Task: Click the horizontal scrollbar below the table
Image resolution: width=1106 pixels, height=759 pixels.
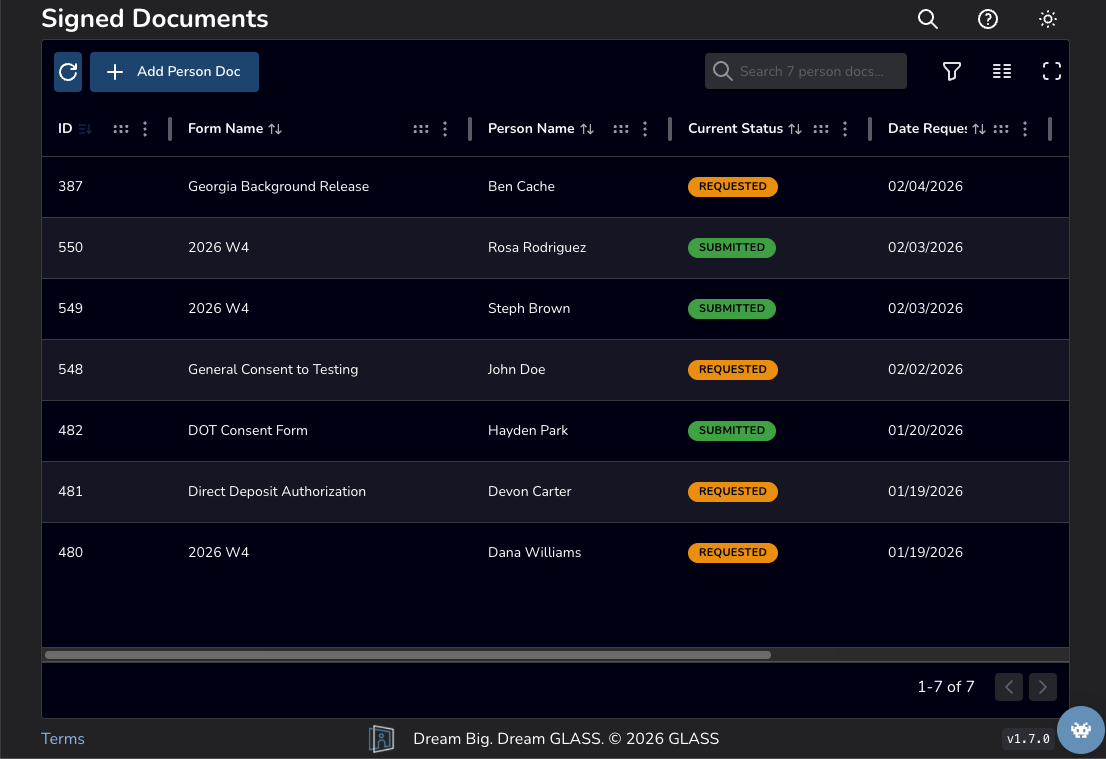Action: (405, 655)
